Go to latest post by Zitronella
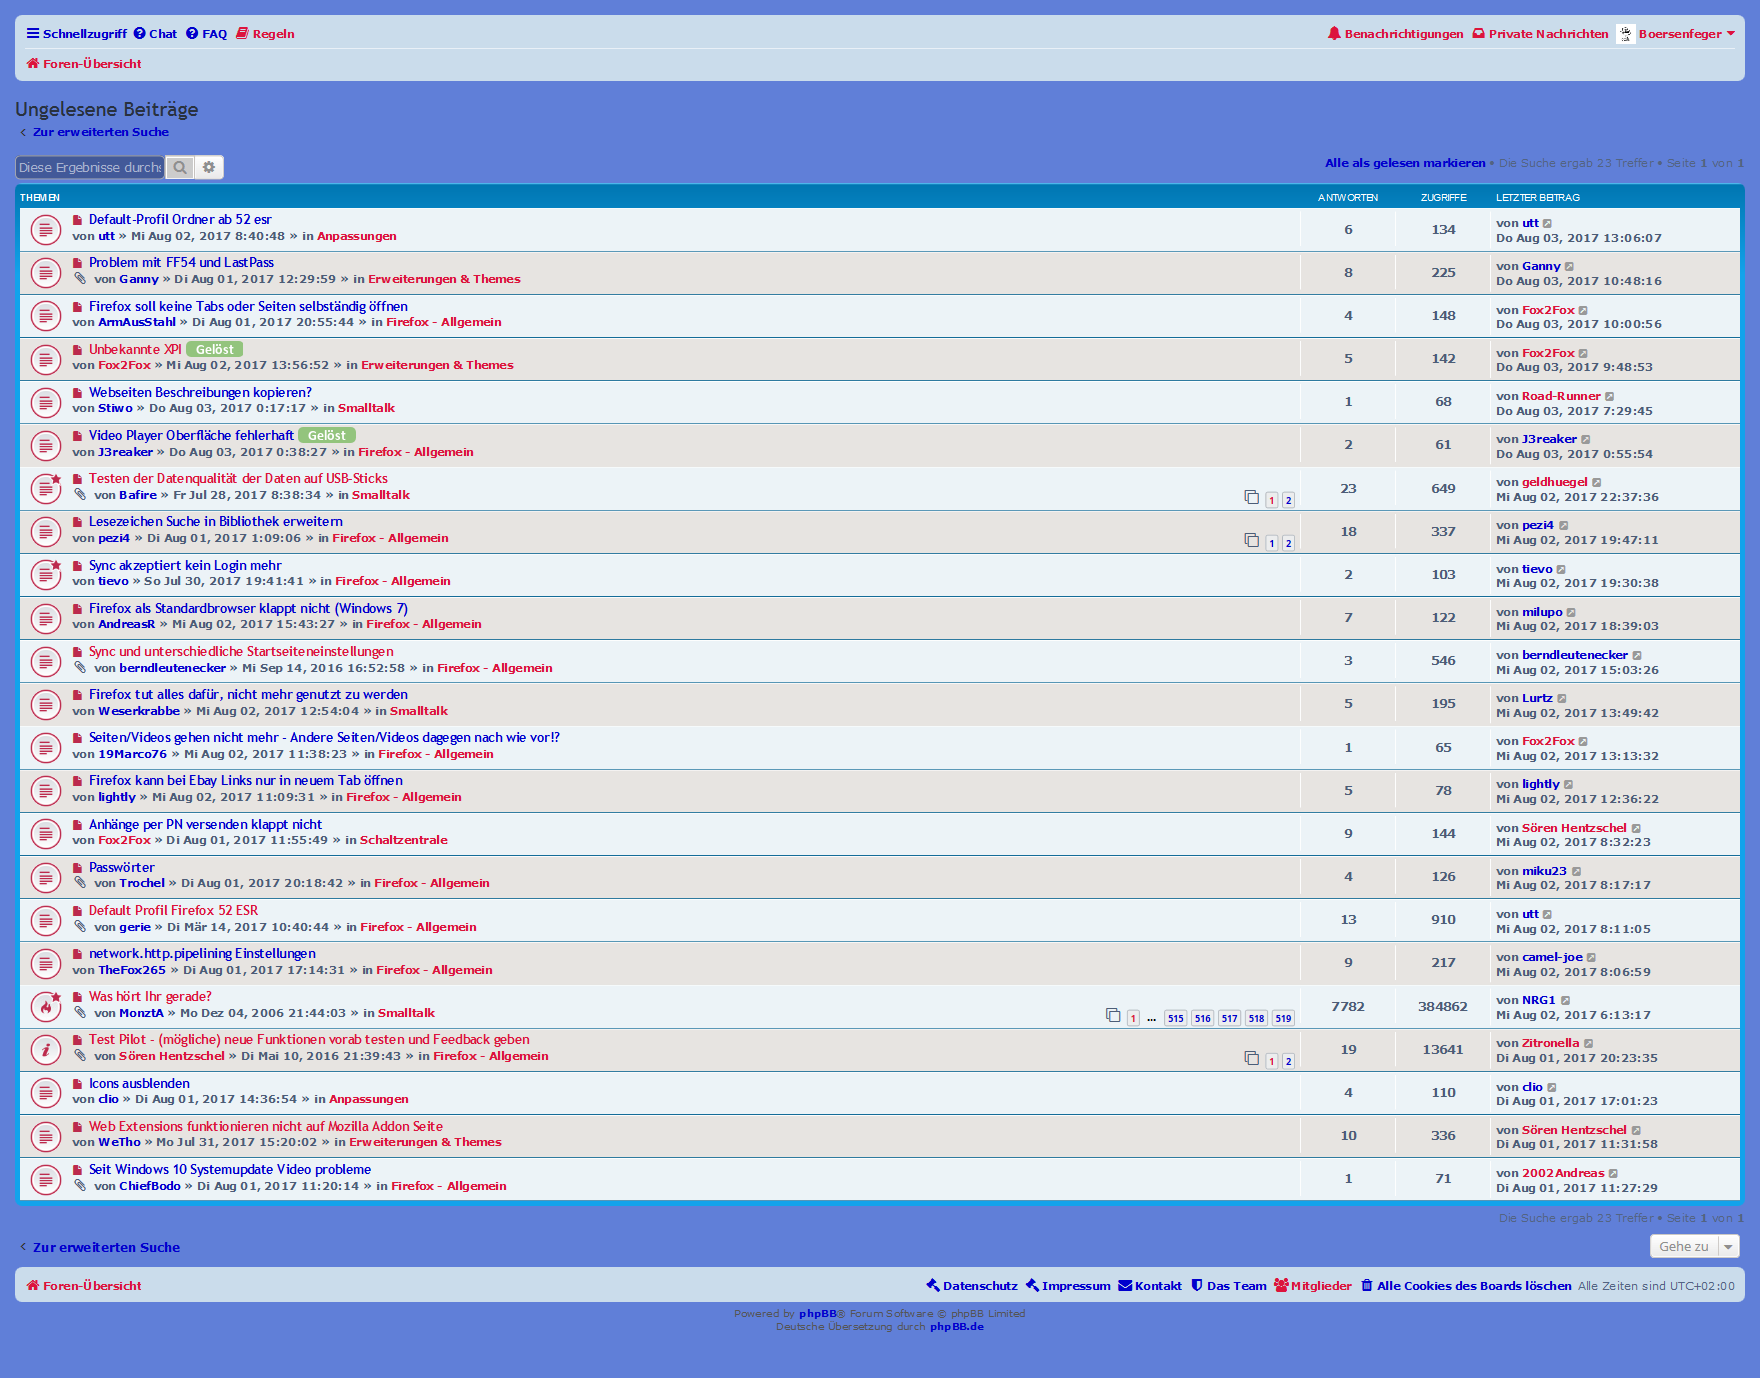Screen dimensions: 1760x1378 point(1588,1044)
